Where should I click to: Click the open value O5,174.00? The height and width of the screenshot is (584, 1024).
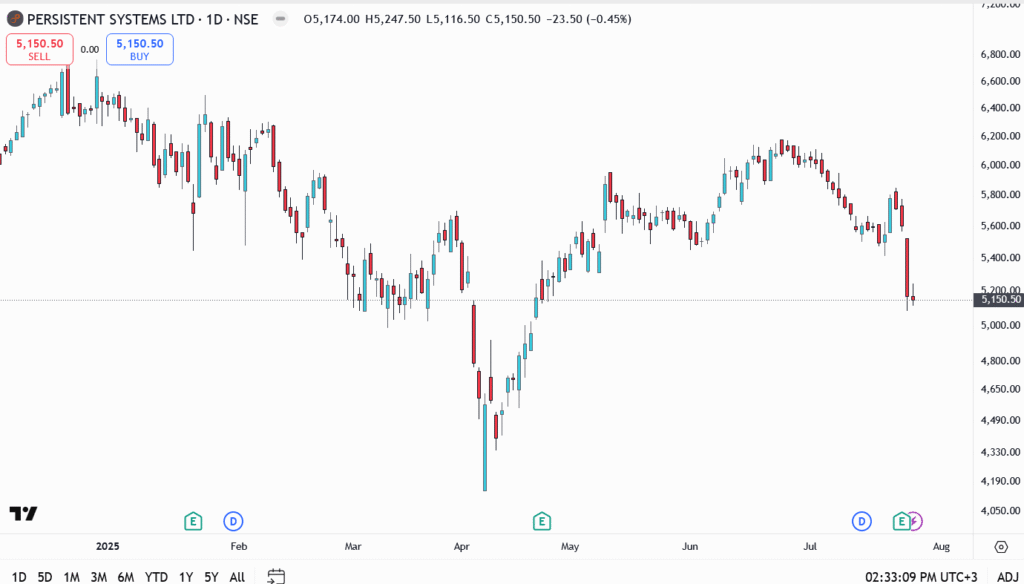[x=331, y=20]
